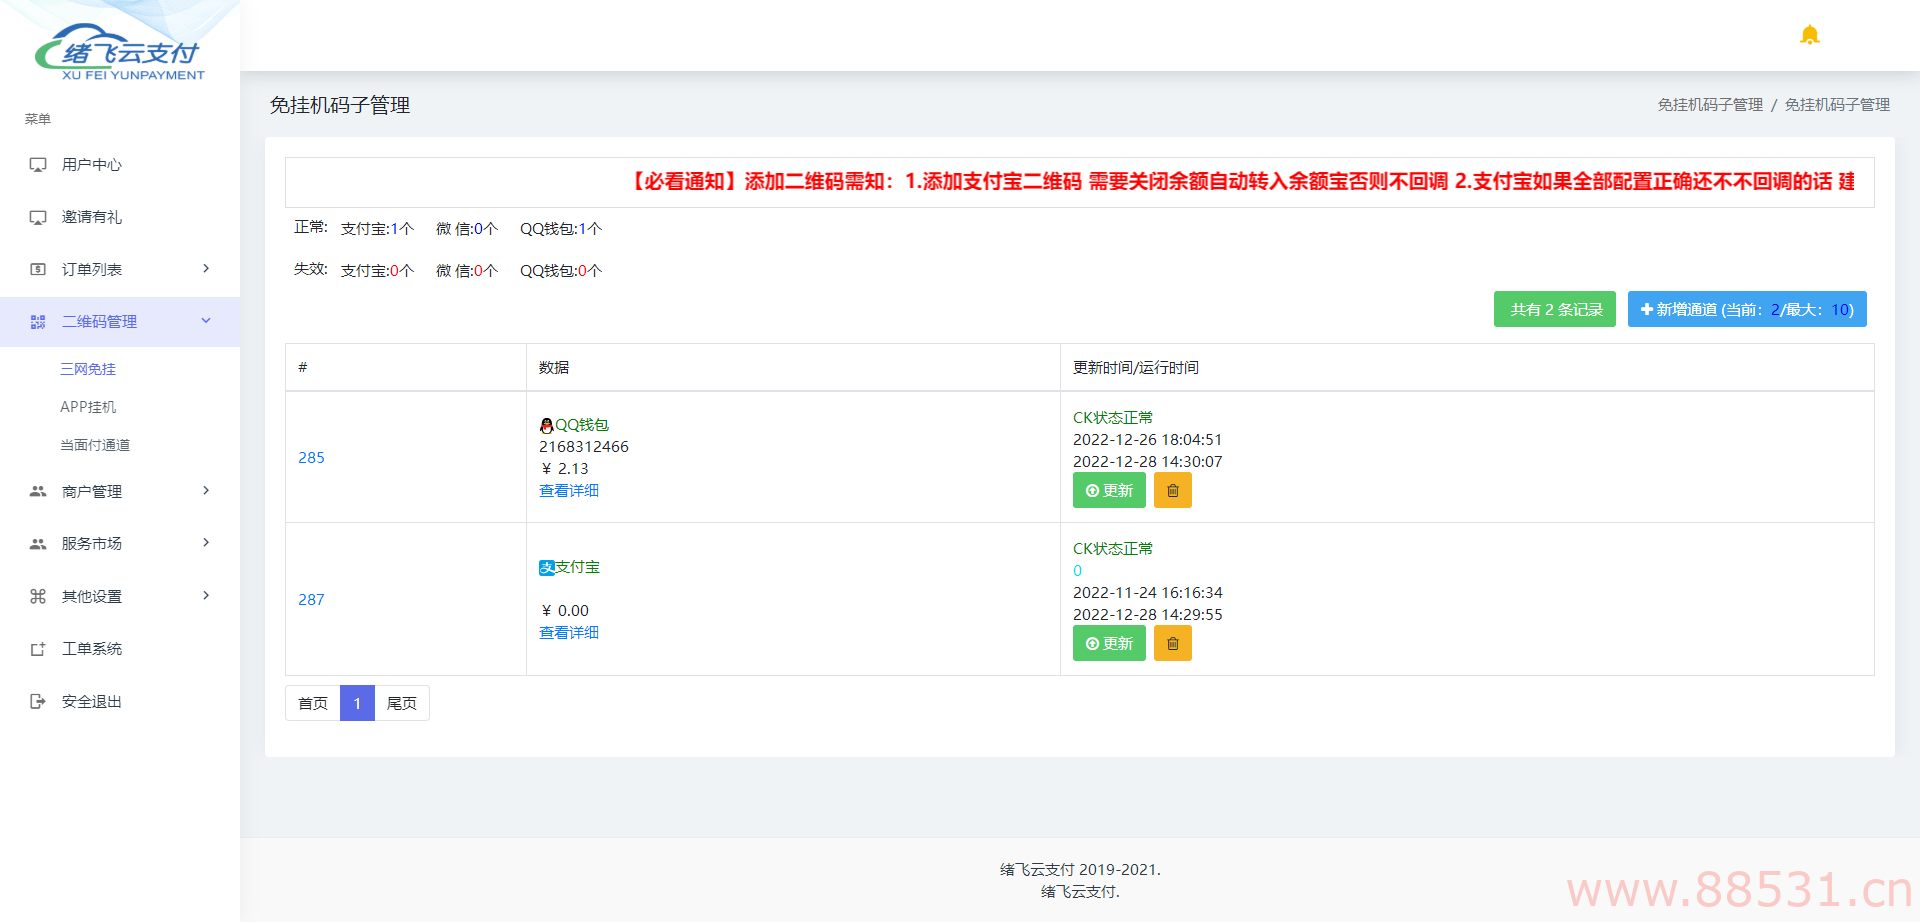Click the 安全退出 logout icon
1920x922 pixels.
tap(38, 701)
